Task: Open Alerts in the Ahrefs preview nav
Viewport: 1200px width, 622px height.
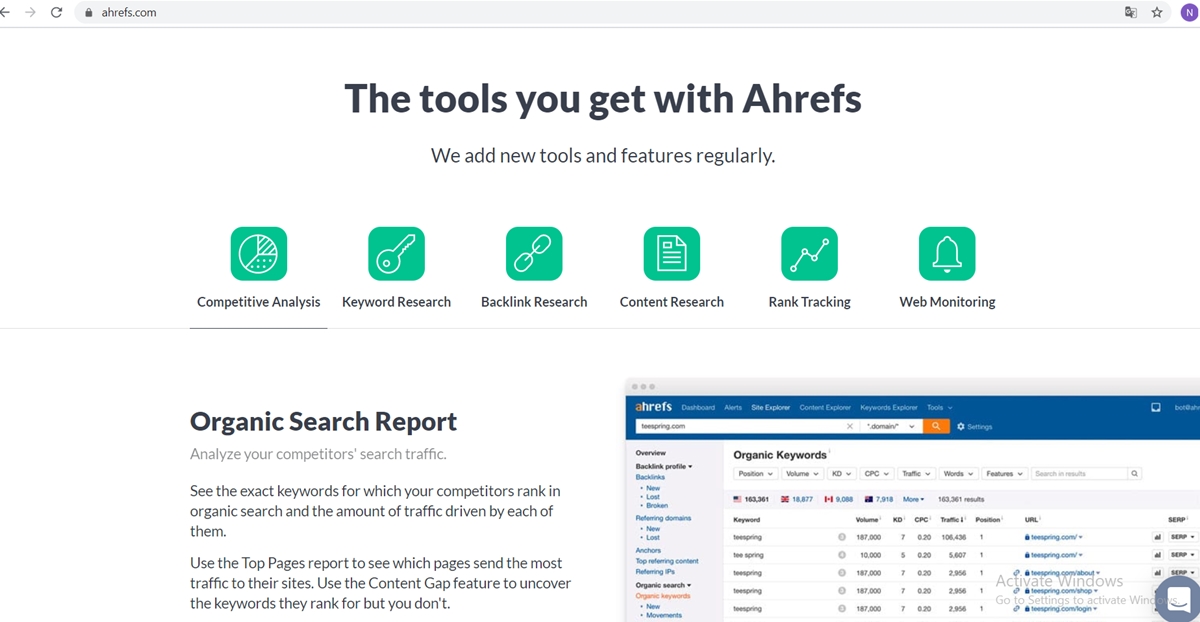Action: (x=733, y=408)
